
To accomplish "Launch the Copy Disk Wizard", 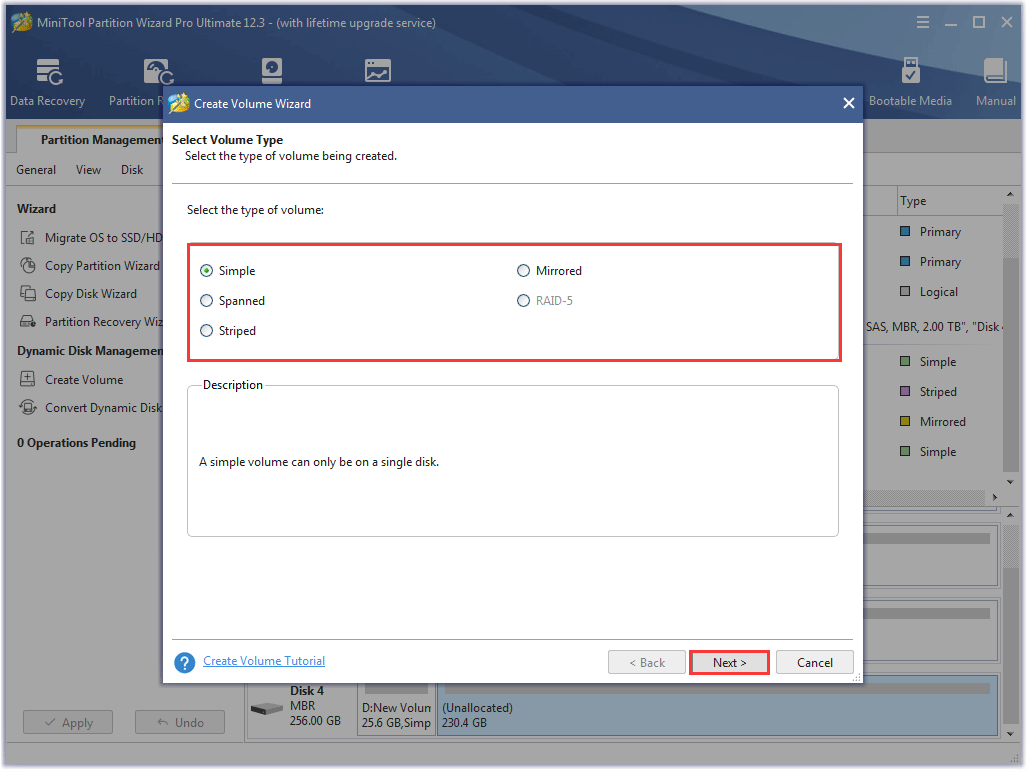I will click(x=79, y=294).
